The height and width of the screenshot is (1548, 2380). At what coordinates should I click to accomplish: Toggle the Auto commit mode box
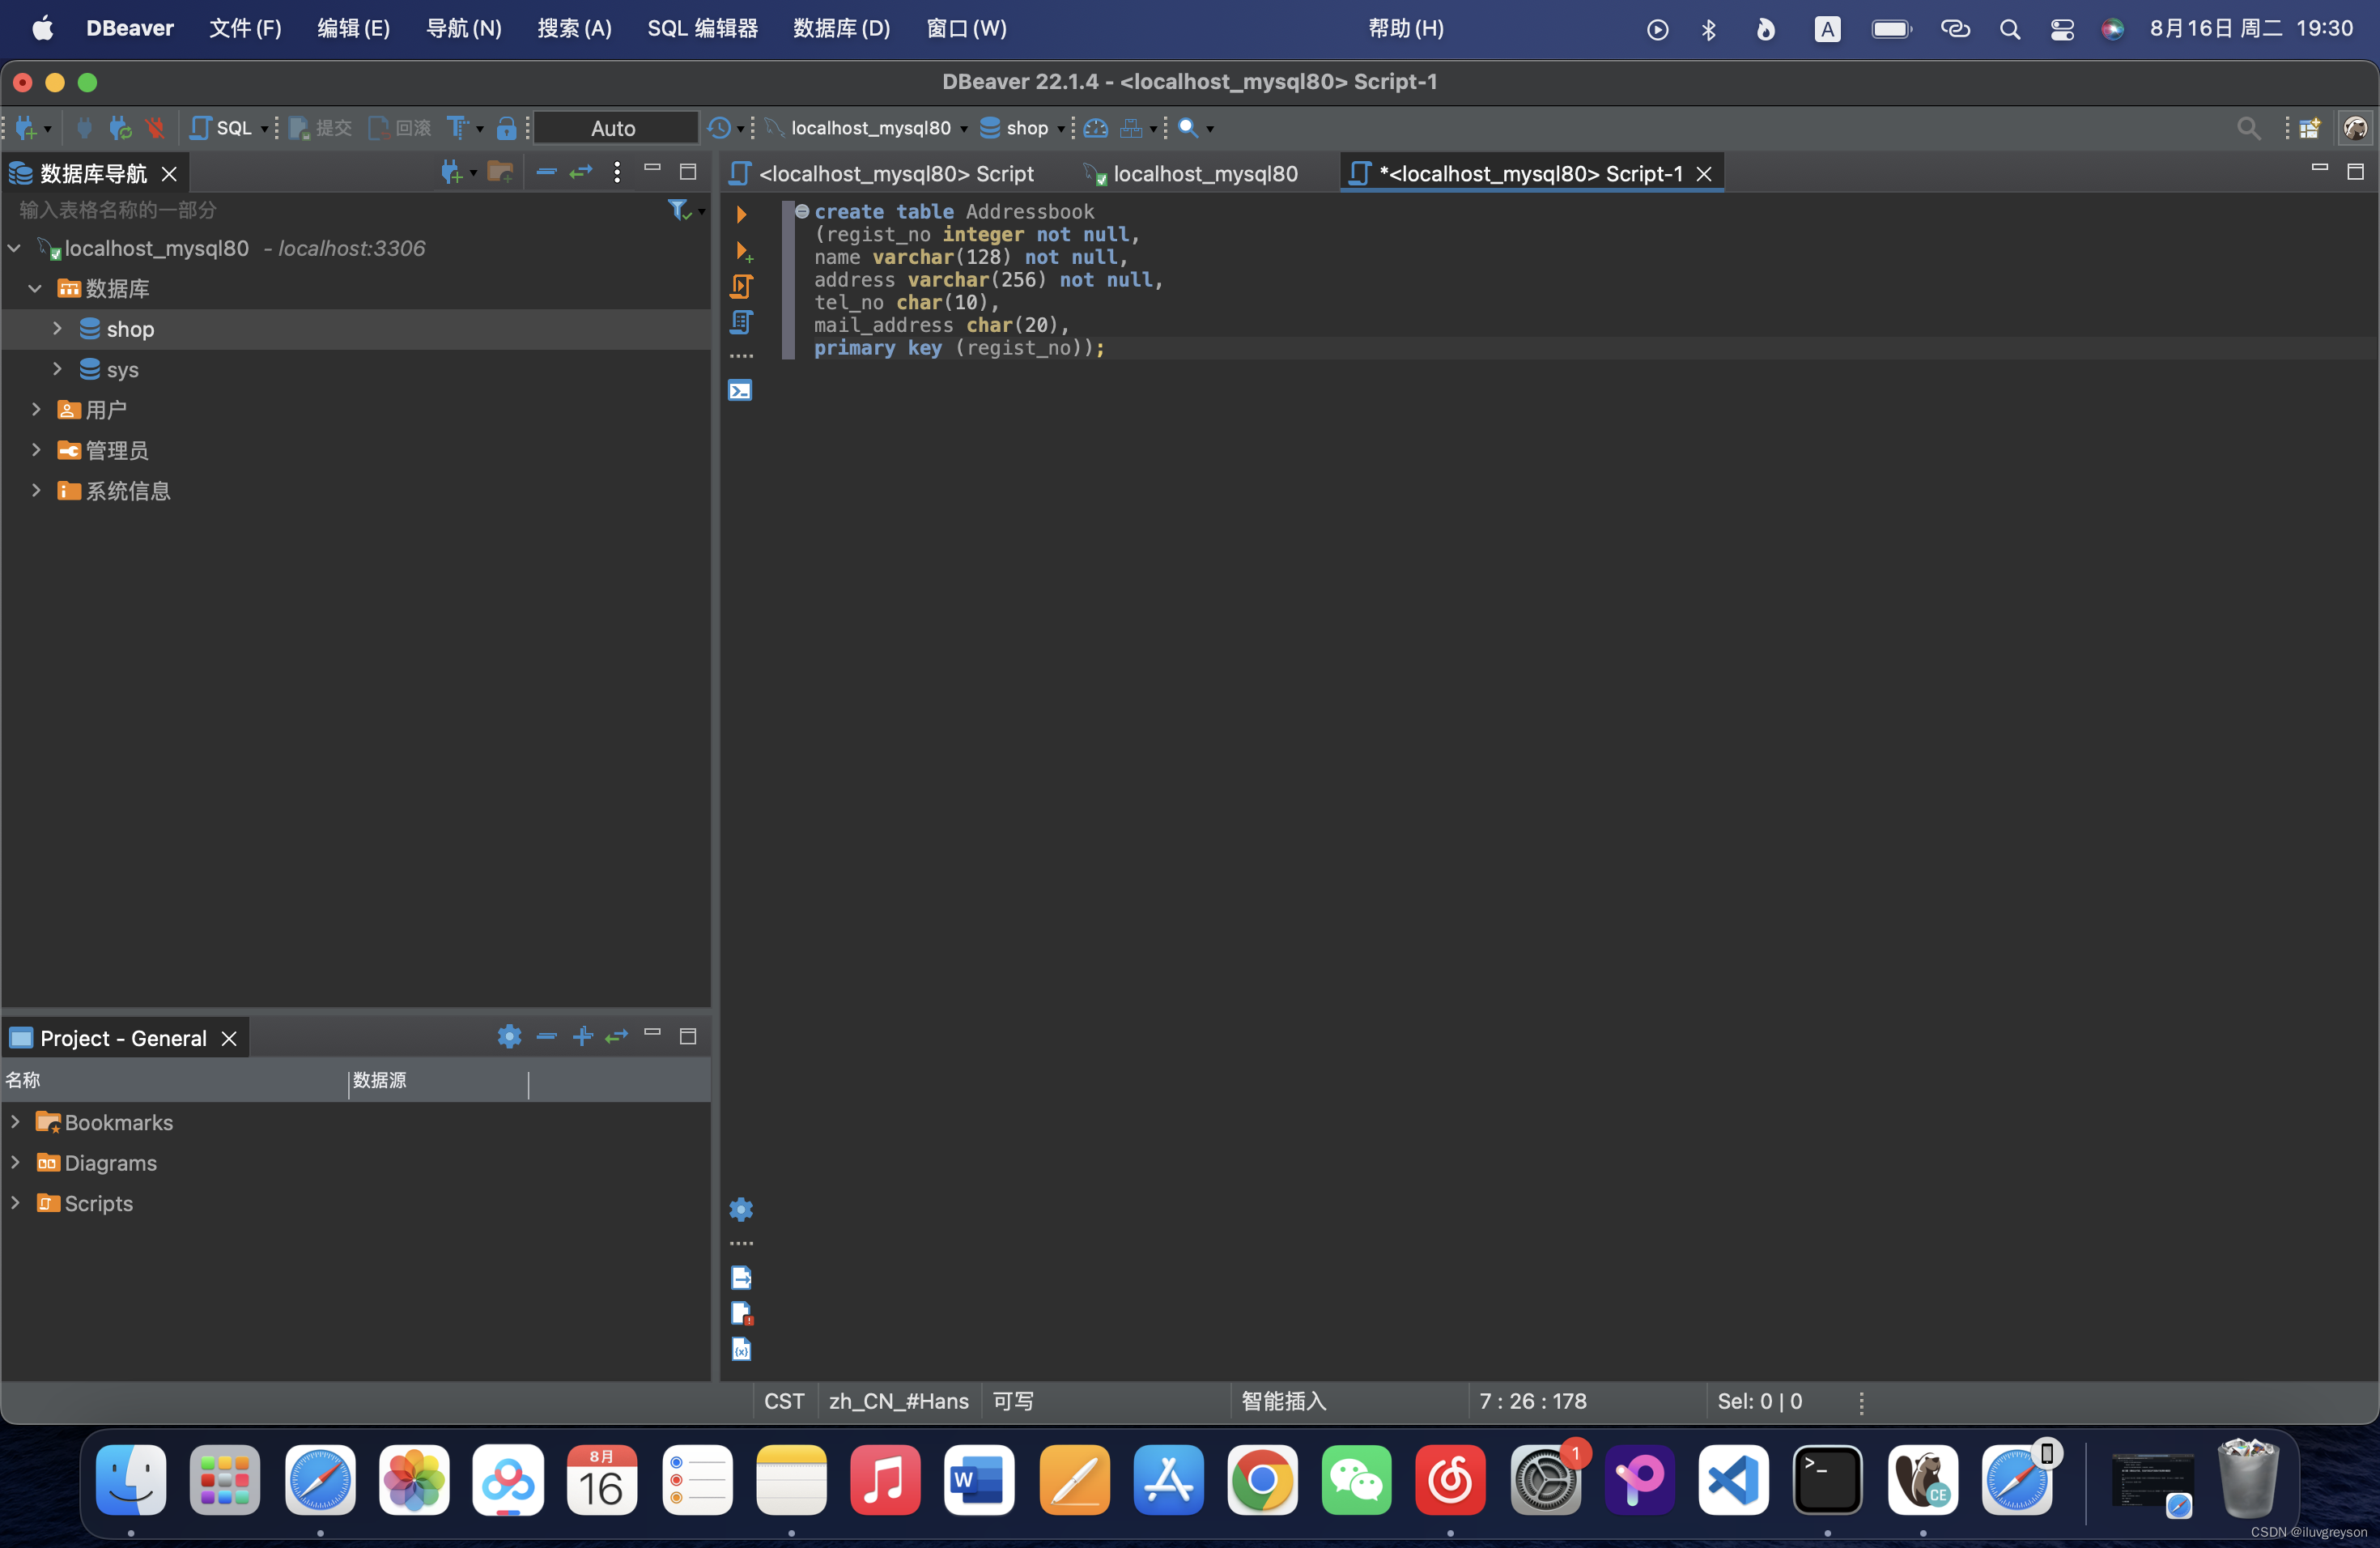coord(614,128)
